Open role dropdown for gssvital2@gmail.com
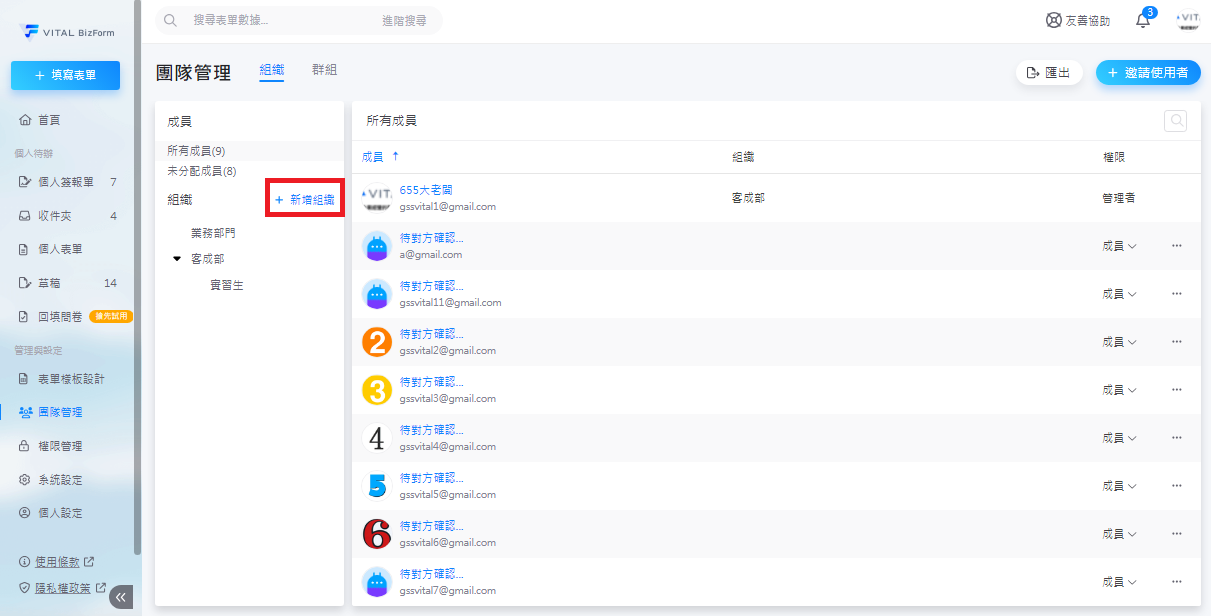 [x=1119, y=342]
